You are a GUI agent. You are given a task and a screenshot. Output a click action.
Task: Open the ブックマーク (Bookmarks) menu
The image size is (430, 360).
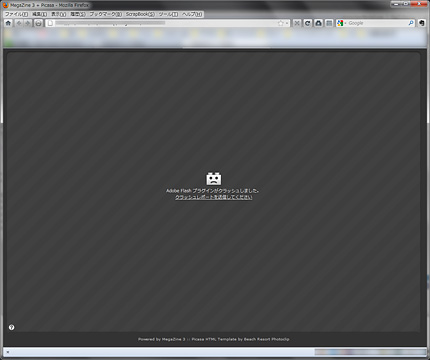coord(106,14)
